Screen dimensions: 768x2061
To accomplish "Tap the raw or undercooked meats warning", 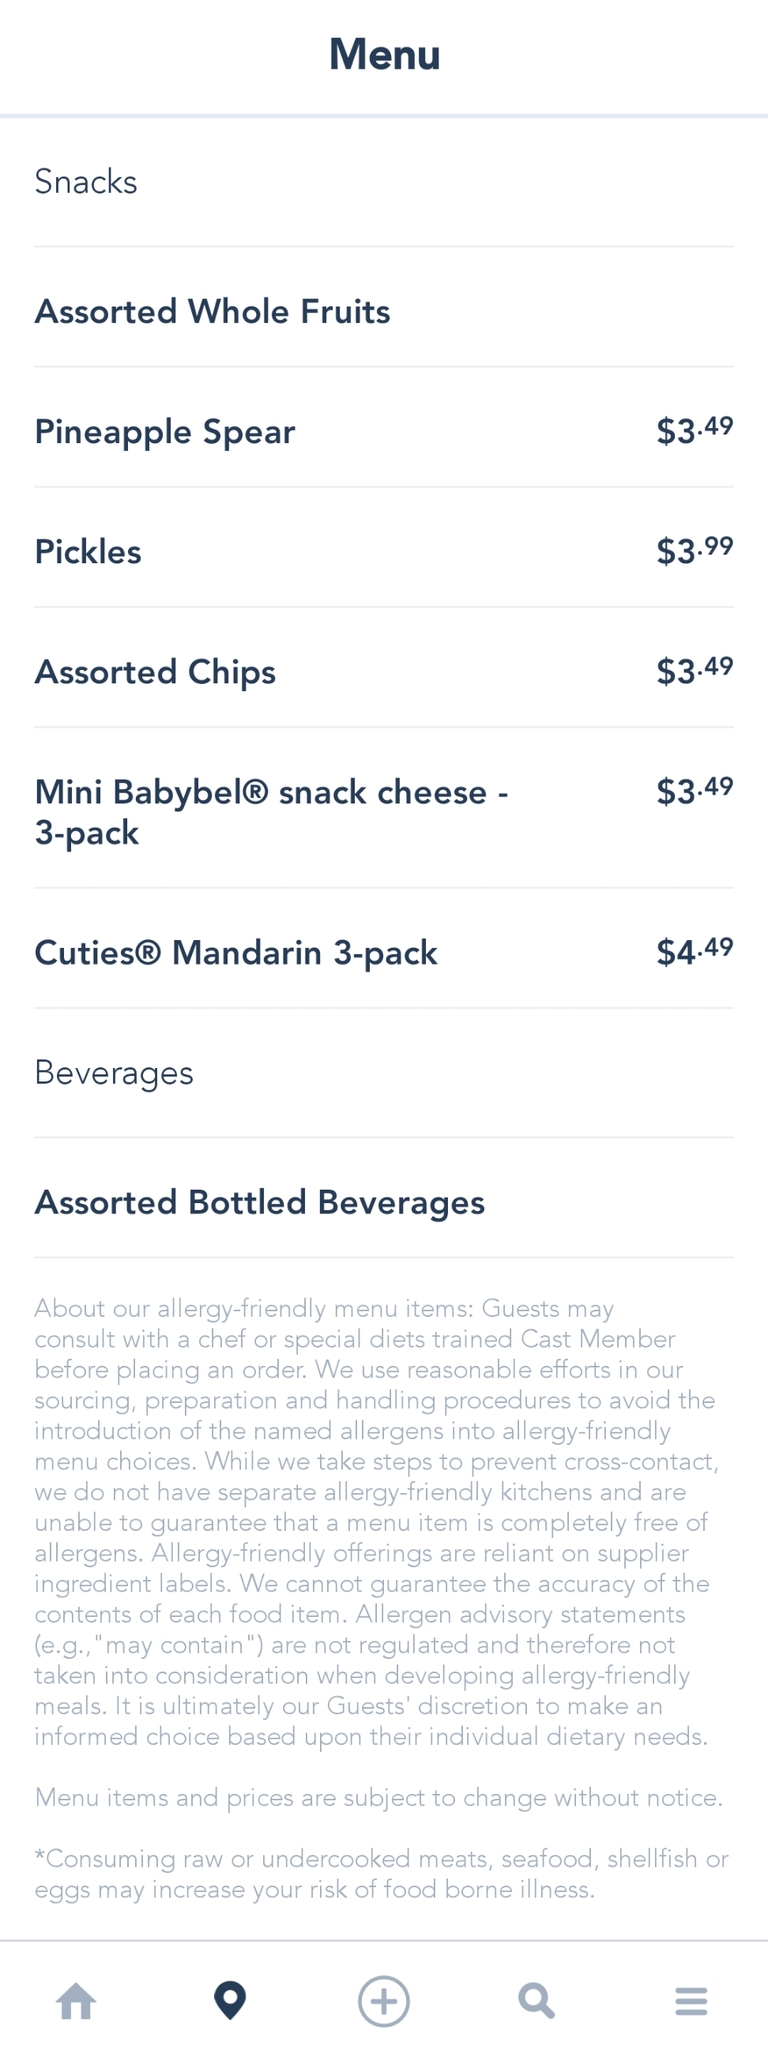I will coord(382,1874).
